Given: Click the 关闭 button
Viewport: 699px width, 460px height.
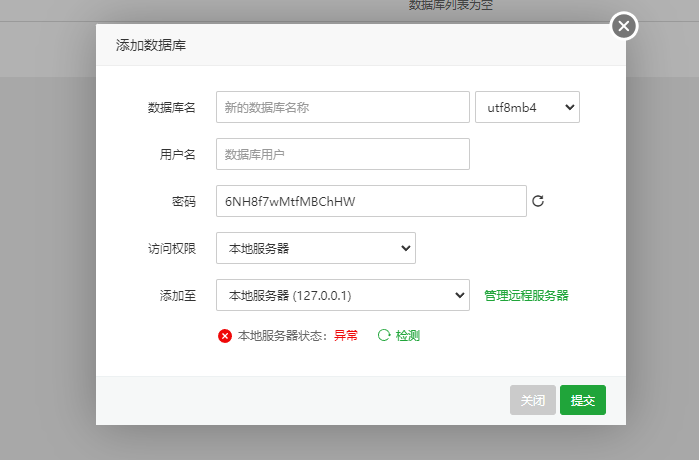Looking at the screenshot, I should point(533,400).
